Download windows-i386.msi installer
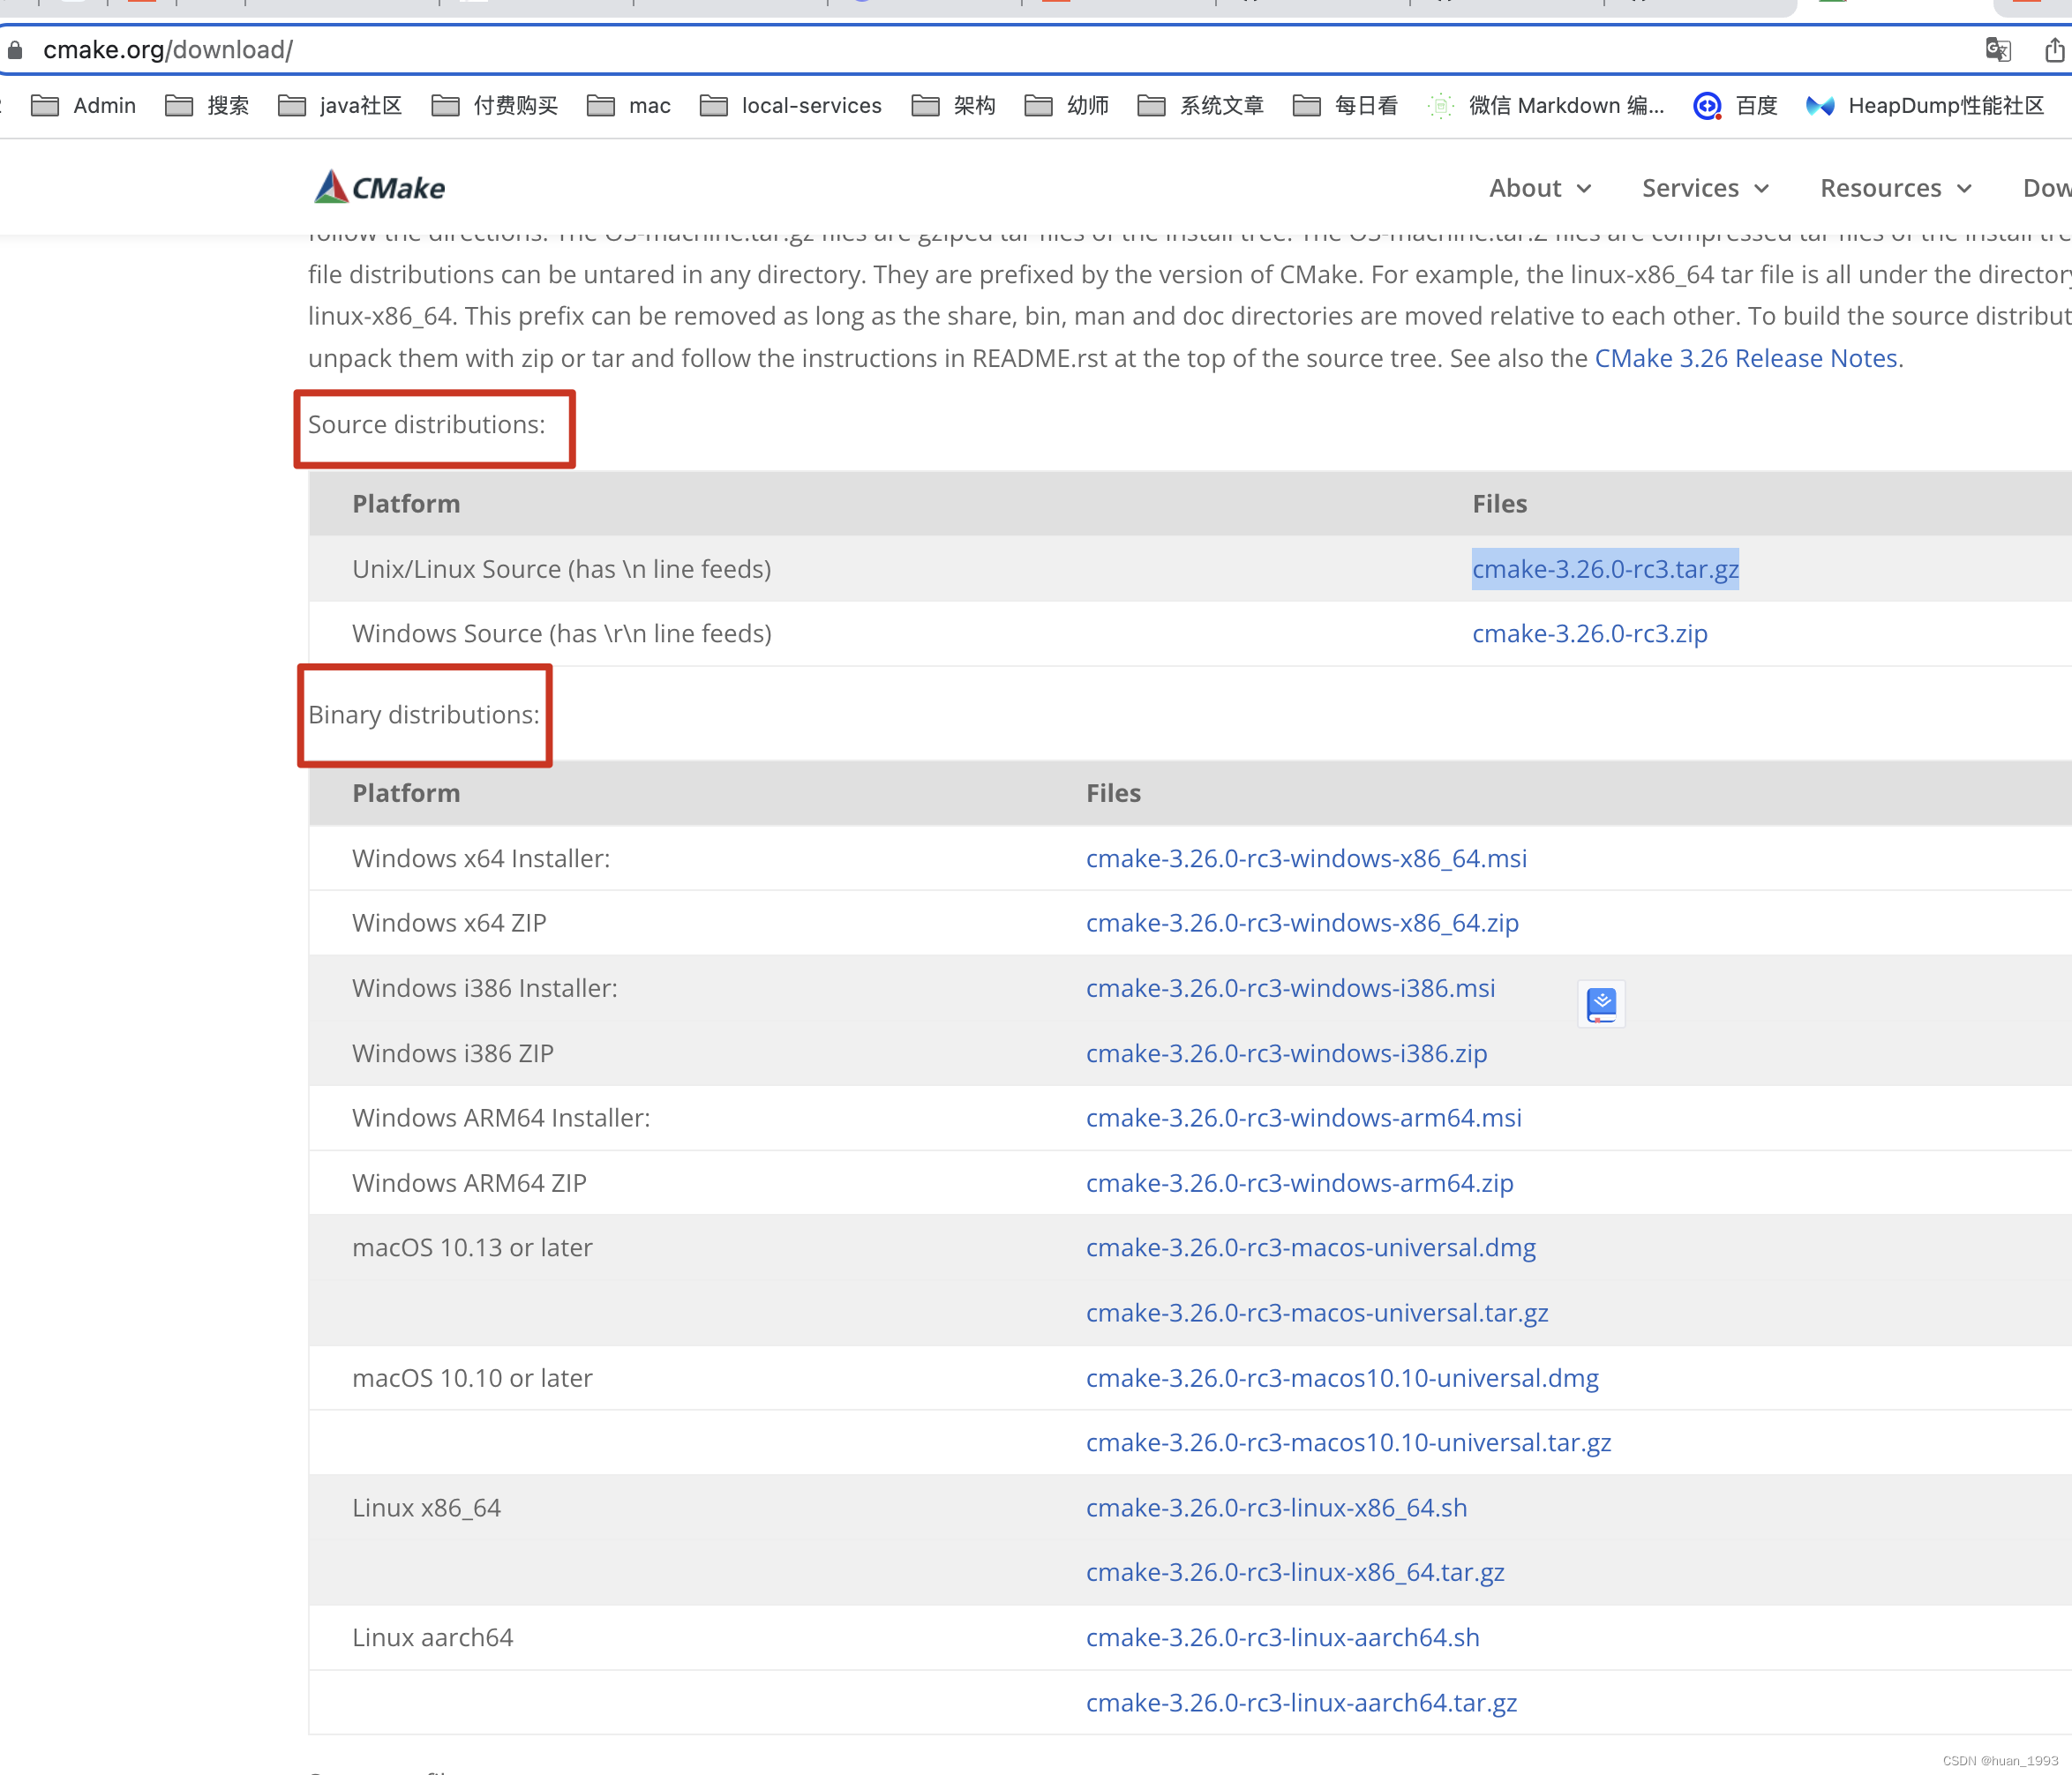2072x1775 pixels. (x=1290, y=988)
